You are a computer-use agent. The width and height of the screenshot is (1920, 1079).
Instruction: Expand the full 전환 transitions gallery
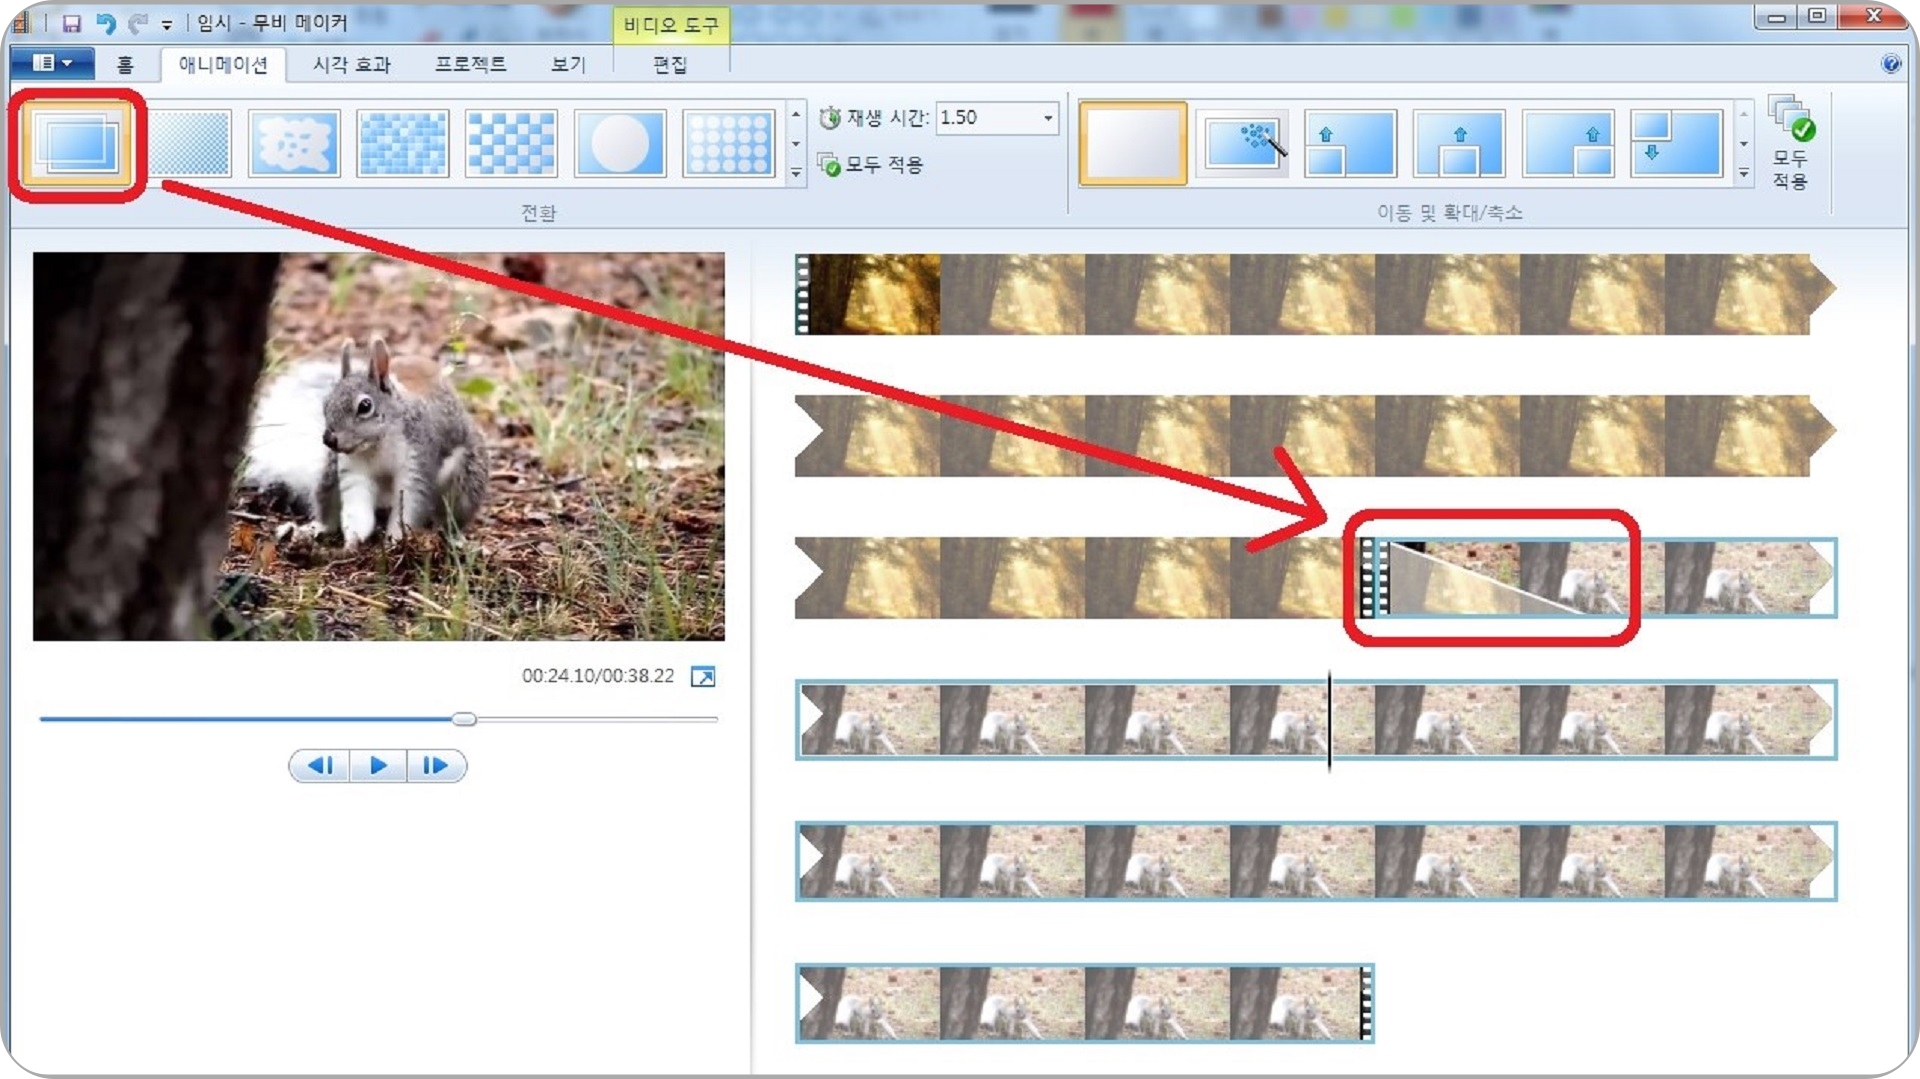[796, 173]
